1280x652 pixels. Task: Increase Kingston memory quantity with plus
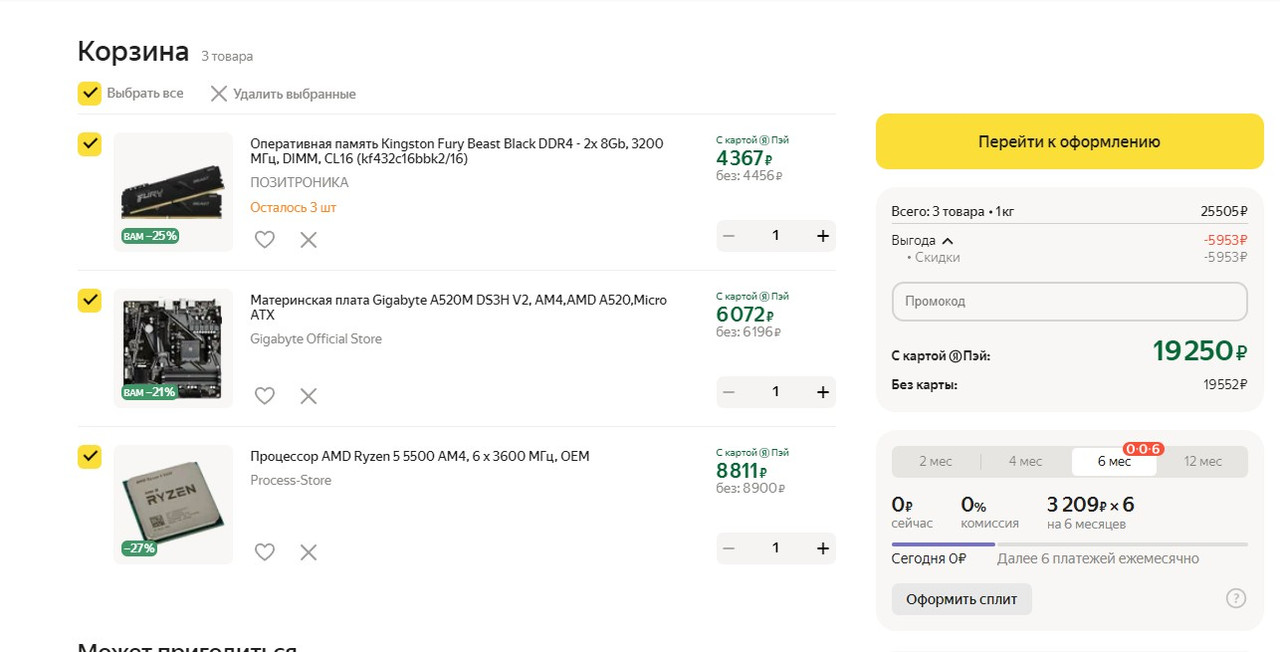[823, 236]
